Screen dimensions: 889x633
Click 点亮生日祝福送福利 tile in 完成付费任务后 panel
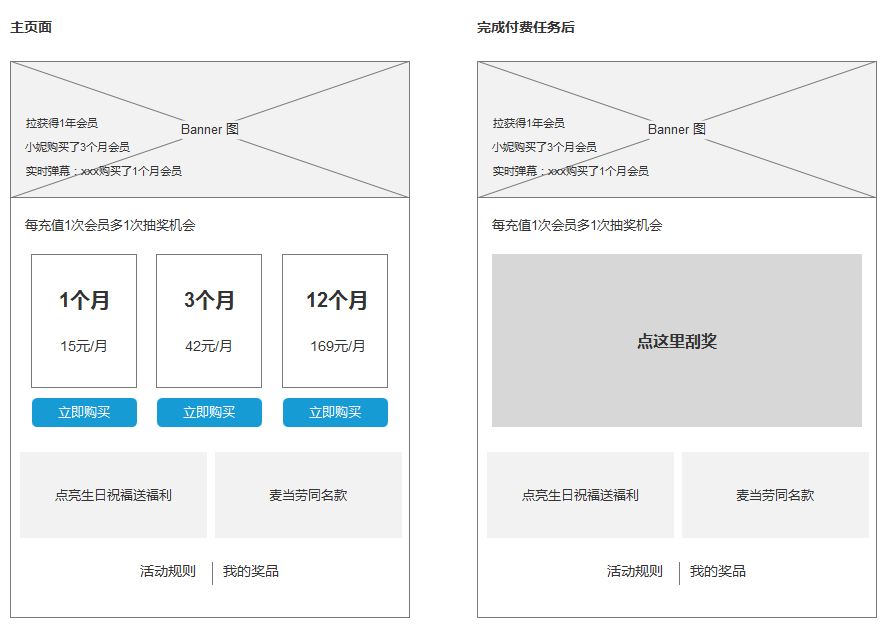580,495
